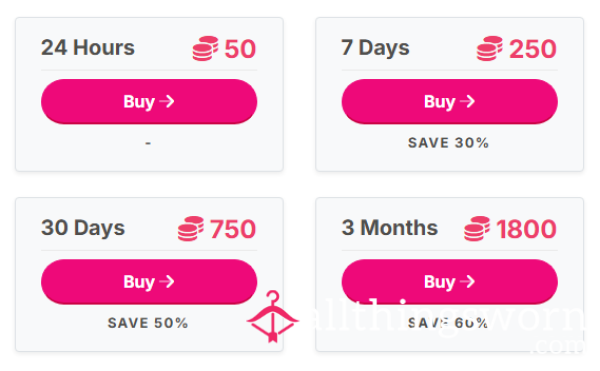Click the coin stack icon beside 1800
The width and height of the screenshot is (600, 371).
477,229
